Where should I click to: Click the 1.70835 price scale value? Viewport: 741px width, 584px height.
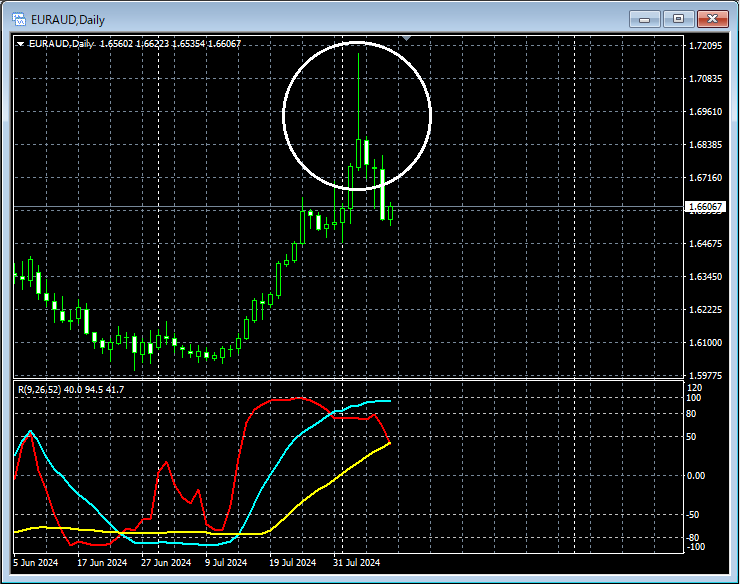[x=706, y=78]
